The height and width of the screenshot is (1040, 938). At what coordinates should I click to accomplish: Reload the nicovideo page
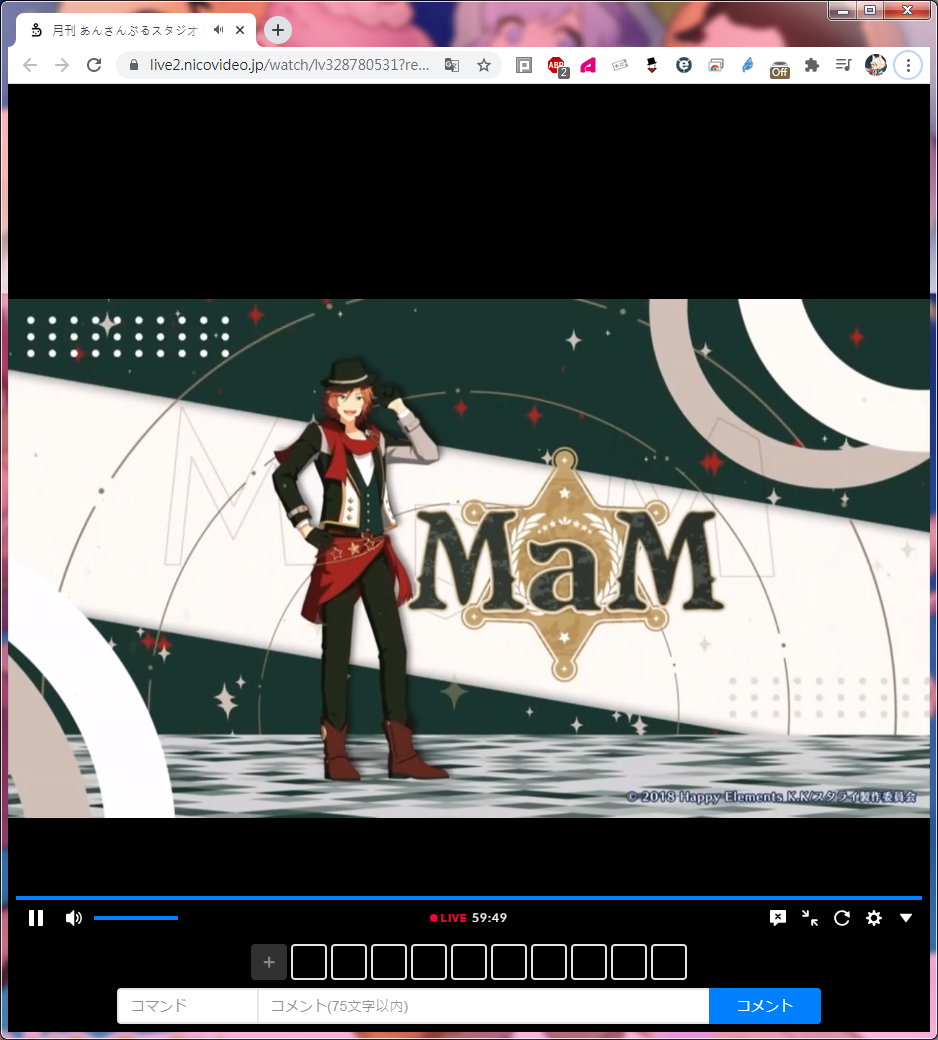pos(94,65)
